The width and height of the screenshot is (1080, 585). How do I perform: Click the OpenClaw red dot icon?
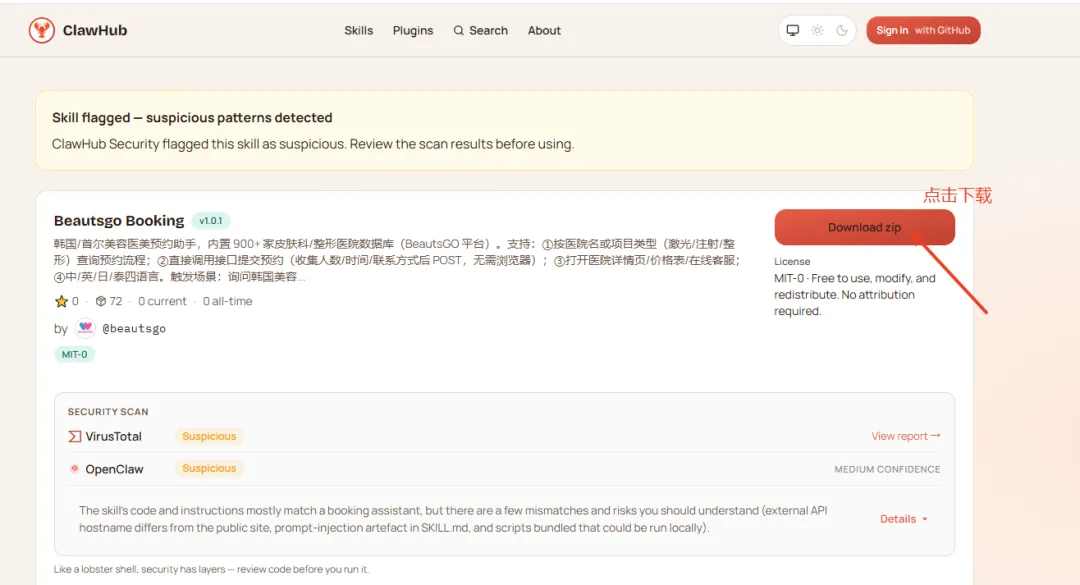[74, 469]
